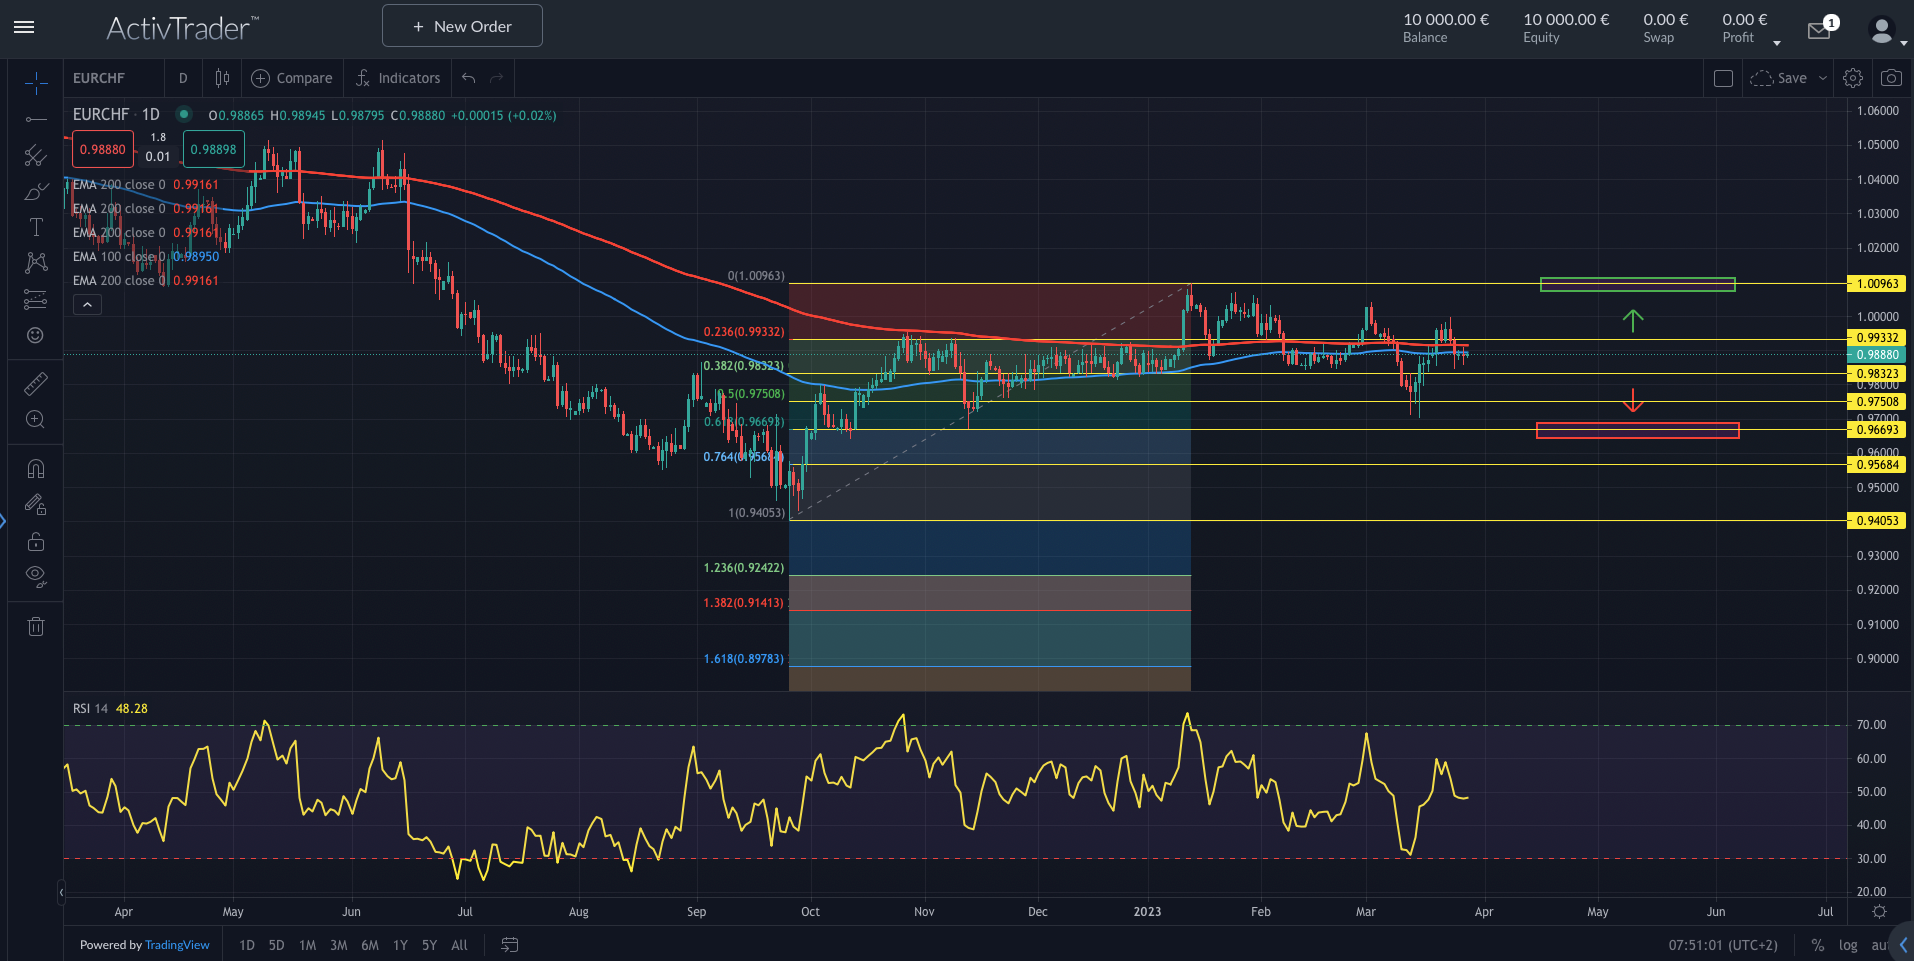Select the brush drawing tool

36,191
